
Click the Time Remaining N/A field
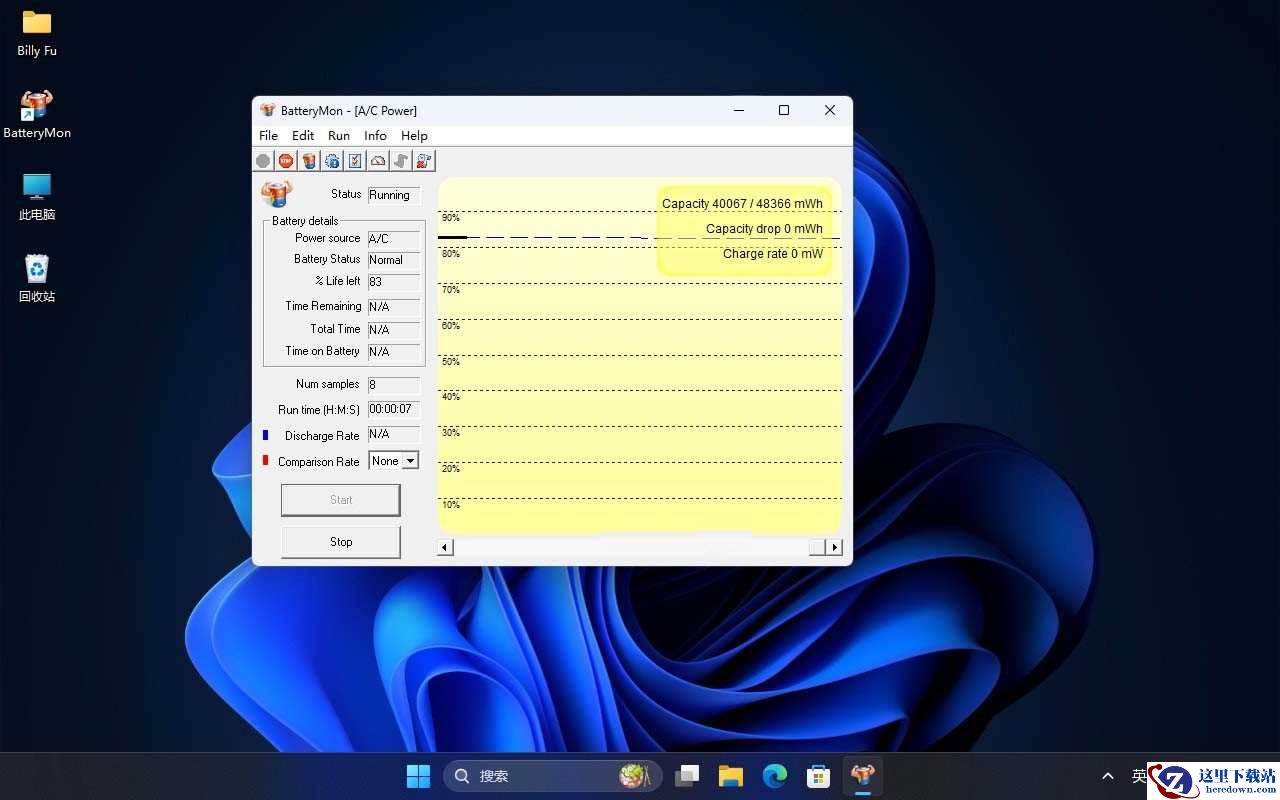pyautogui.click(x=394, y=307)
